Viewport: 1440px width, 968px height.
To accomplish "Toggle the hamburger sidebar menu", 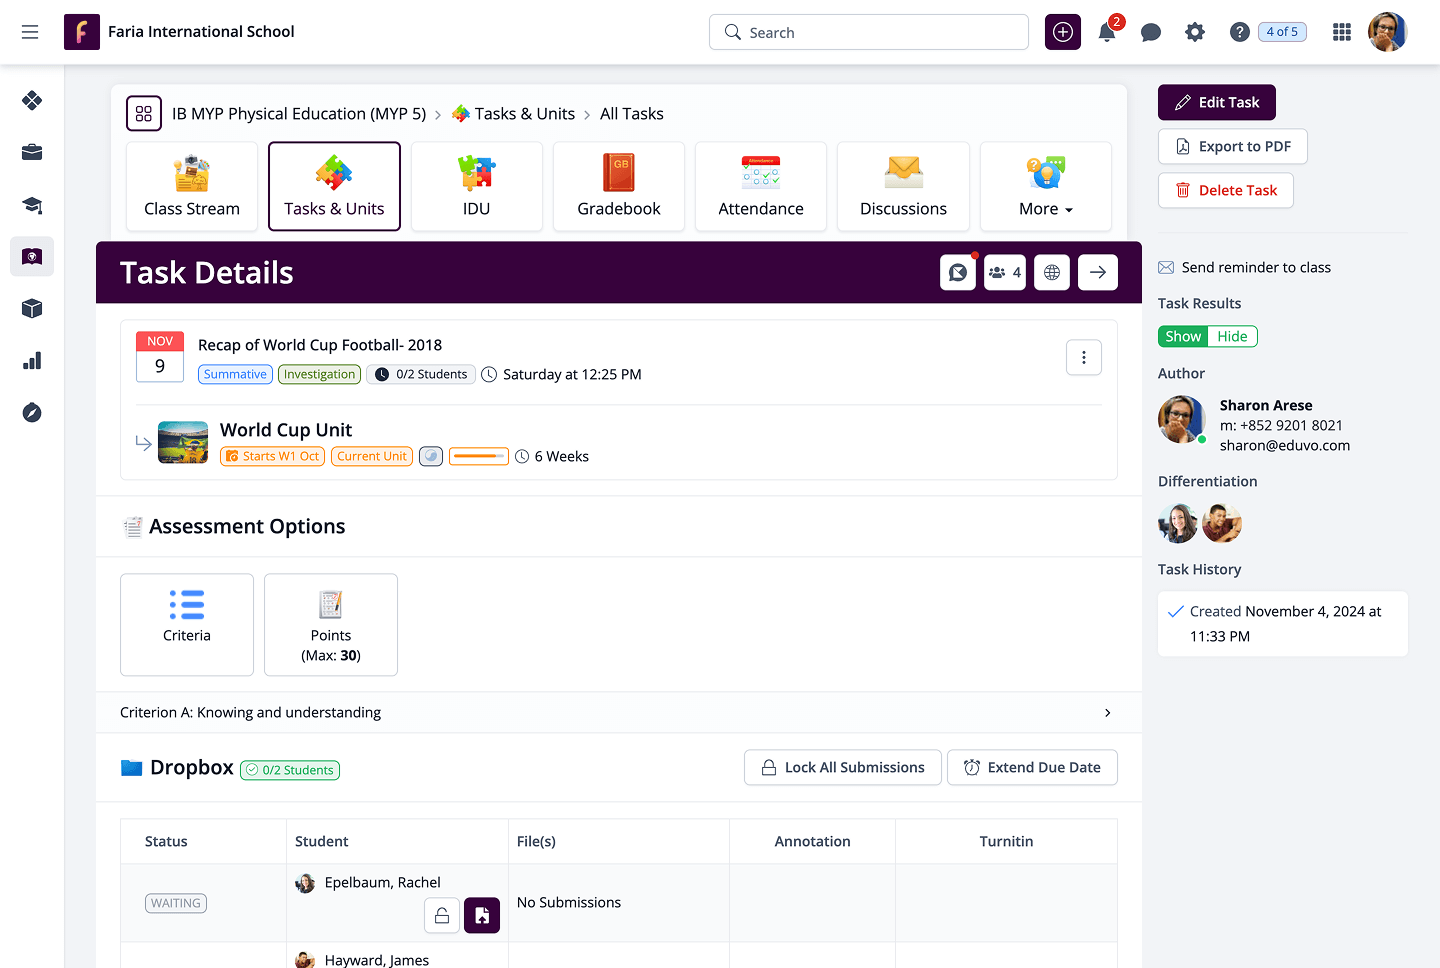I will (30, 32).
